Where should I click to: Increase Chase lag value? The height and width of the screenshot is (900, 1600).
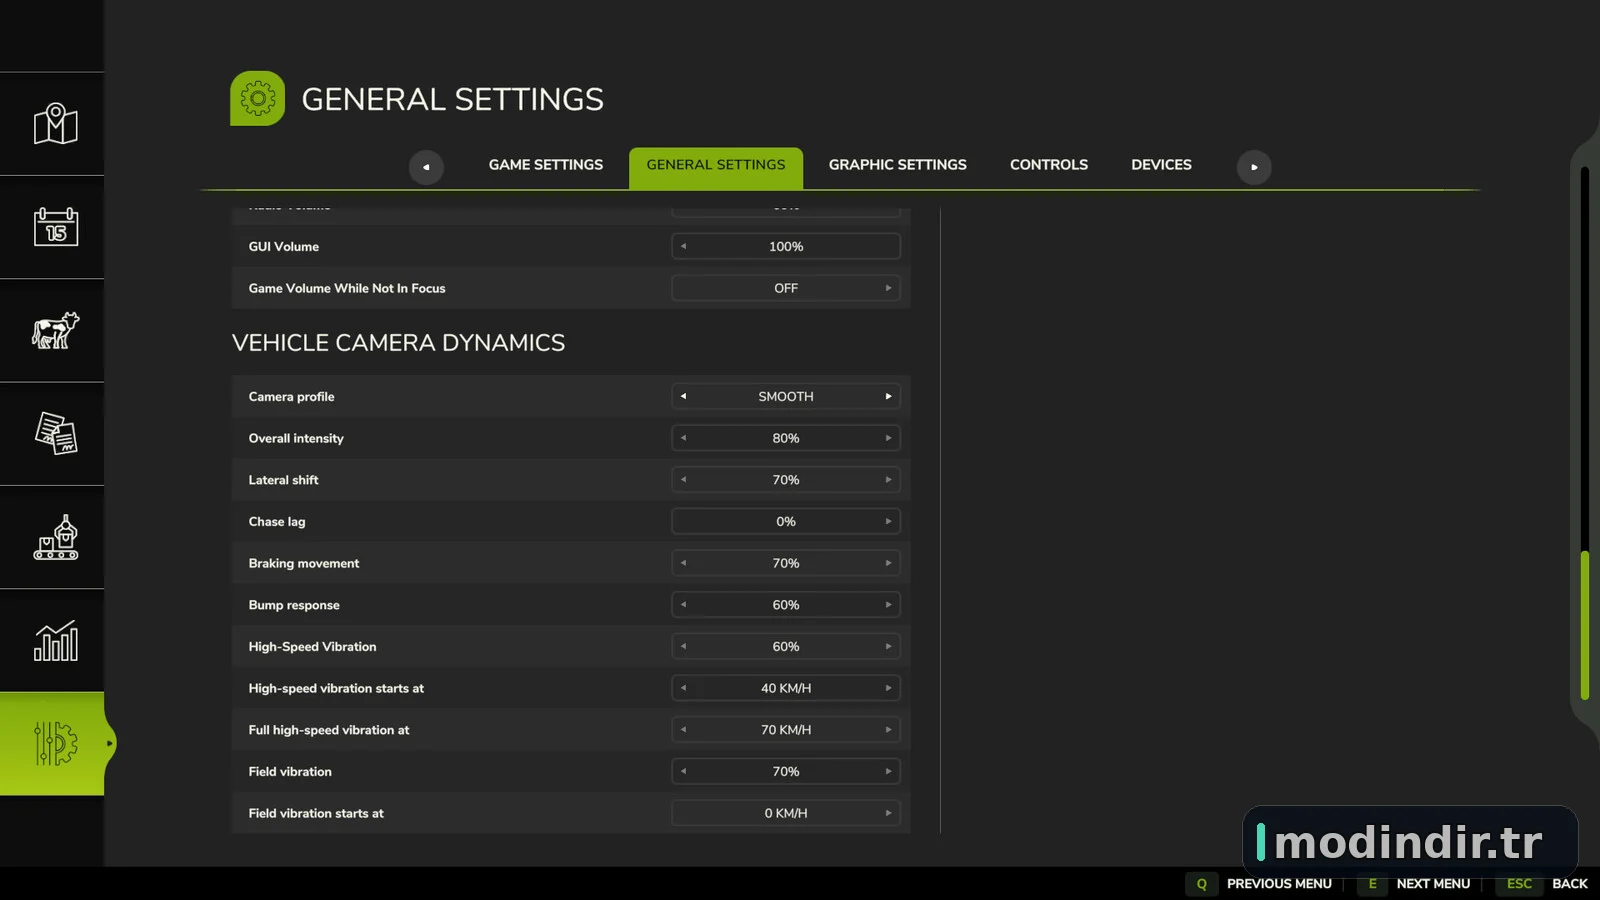(x=888, y=521)
